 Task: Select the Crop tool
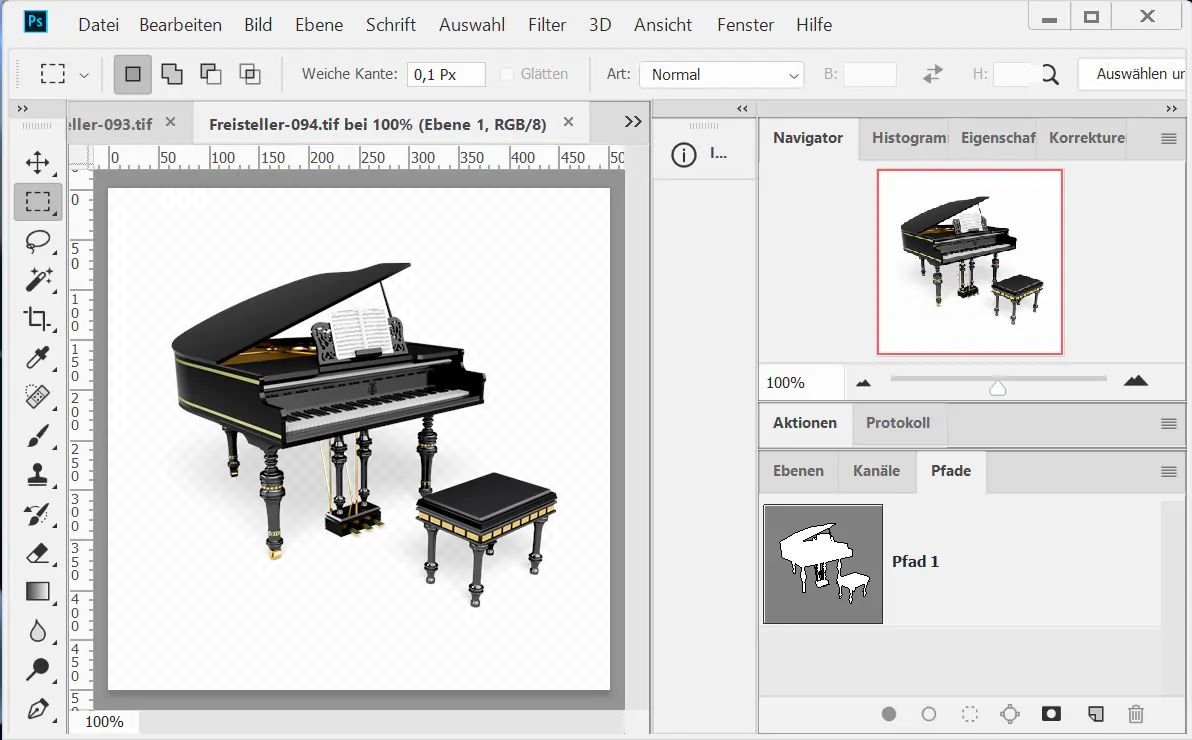click(x=38, y=318)
